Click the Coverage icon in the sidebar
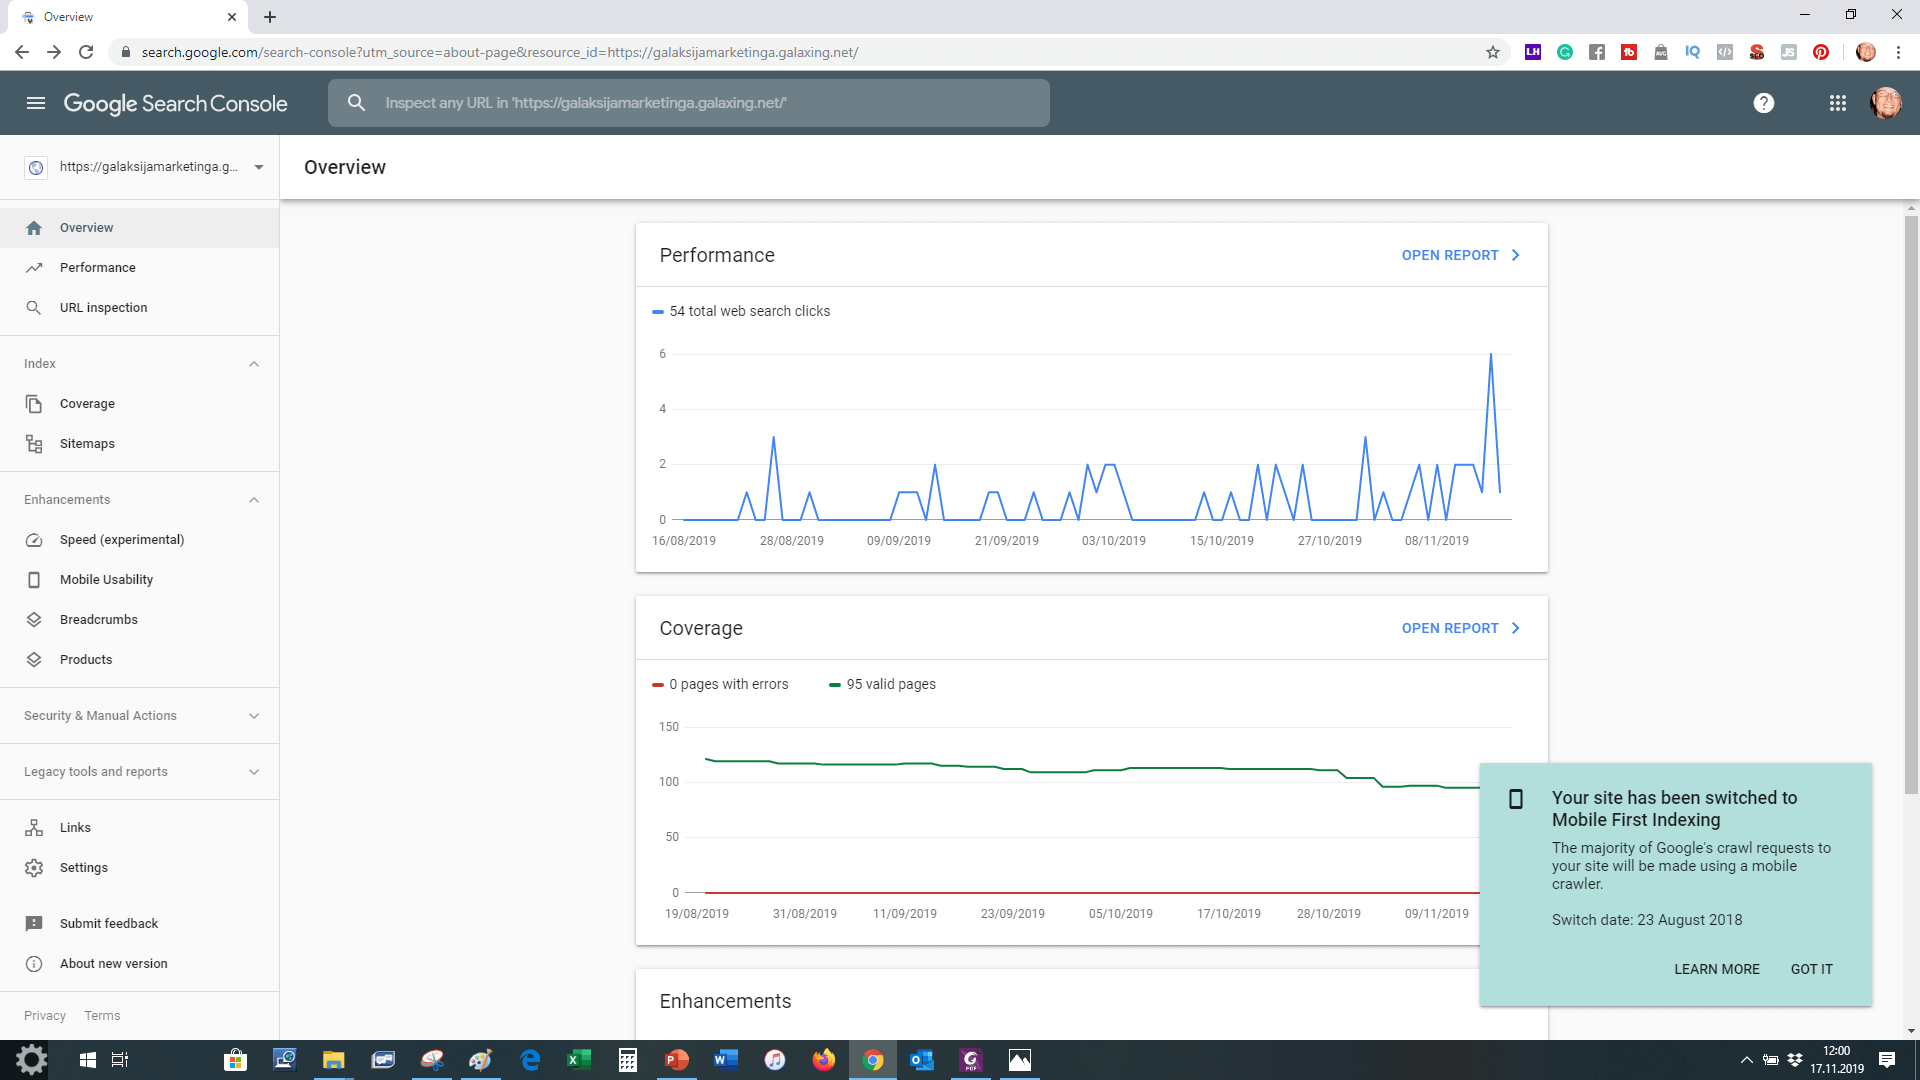 pos(34,404)
